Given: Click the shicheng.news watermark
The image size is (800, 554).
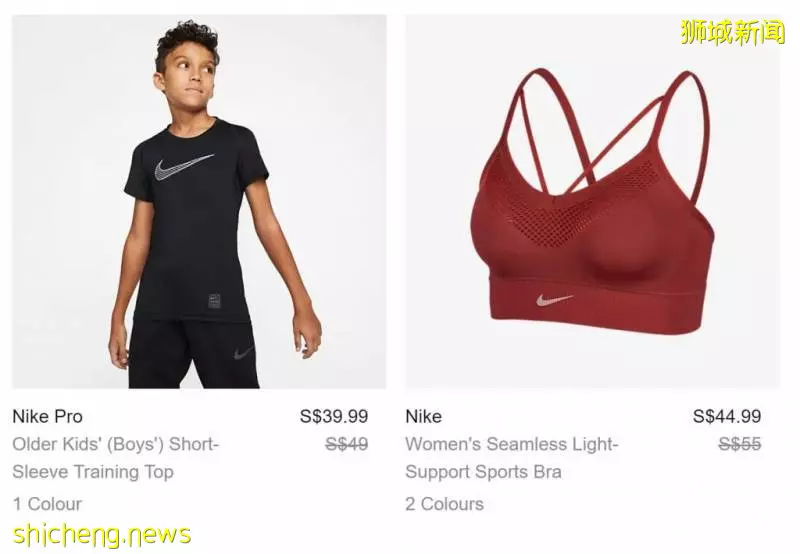Looking at the screenshot, I should pos(102,535).
